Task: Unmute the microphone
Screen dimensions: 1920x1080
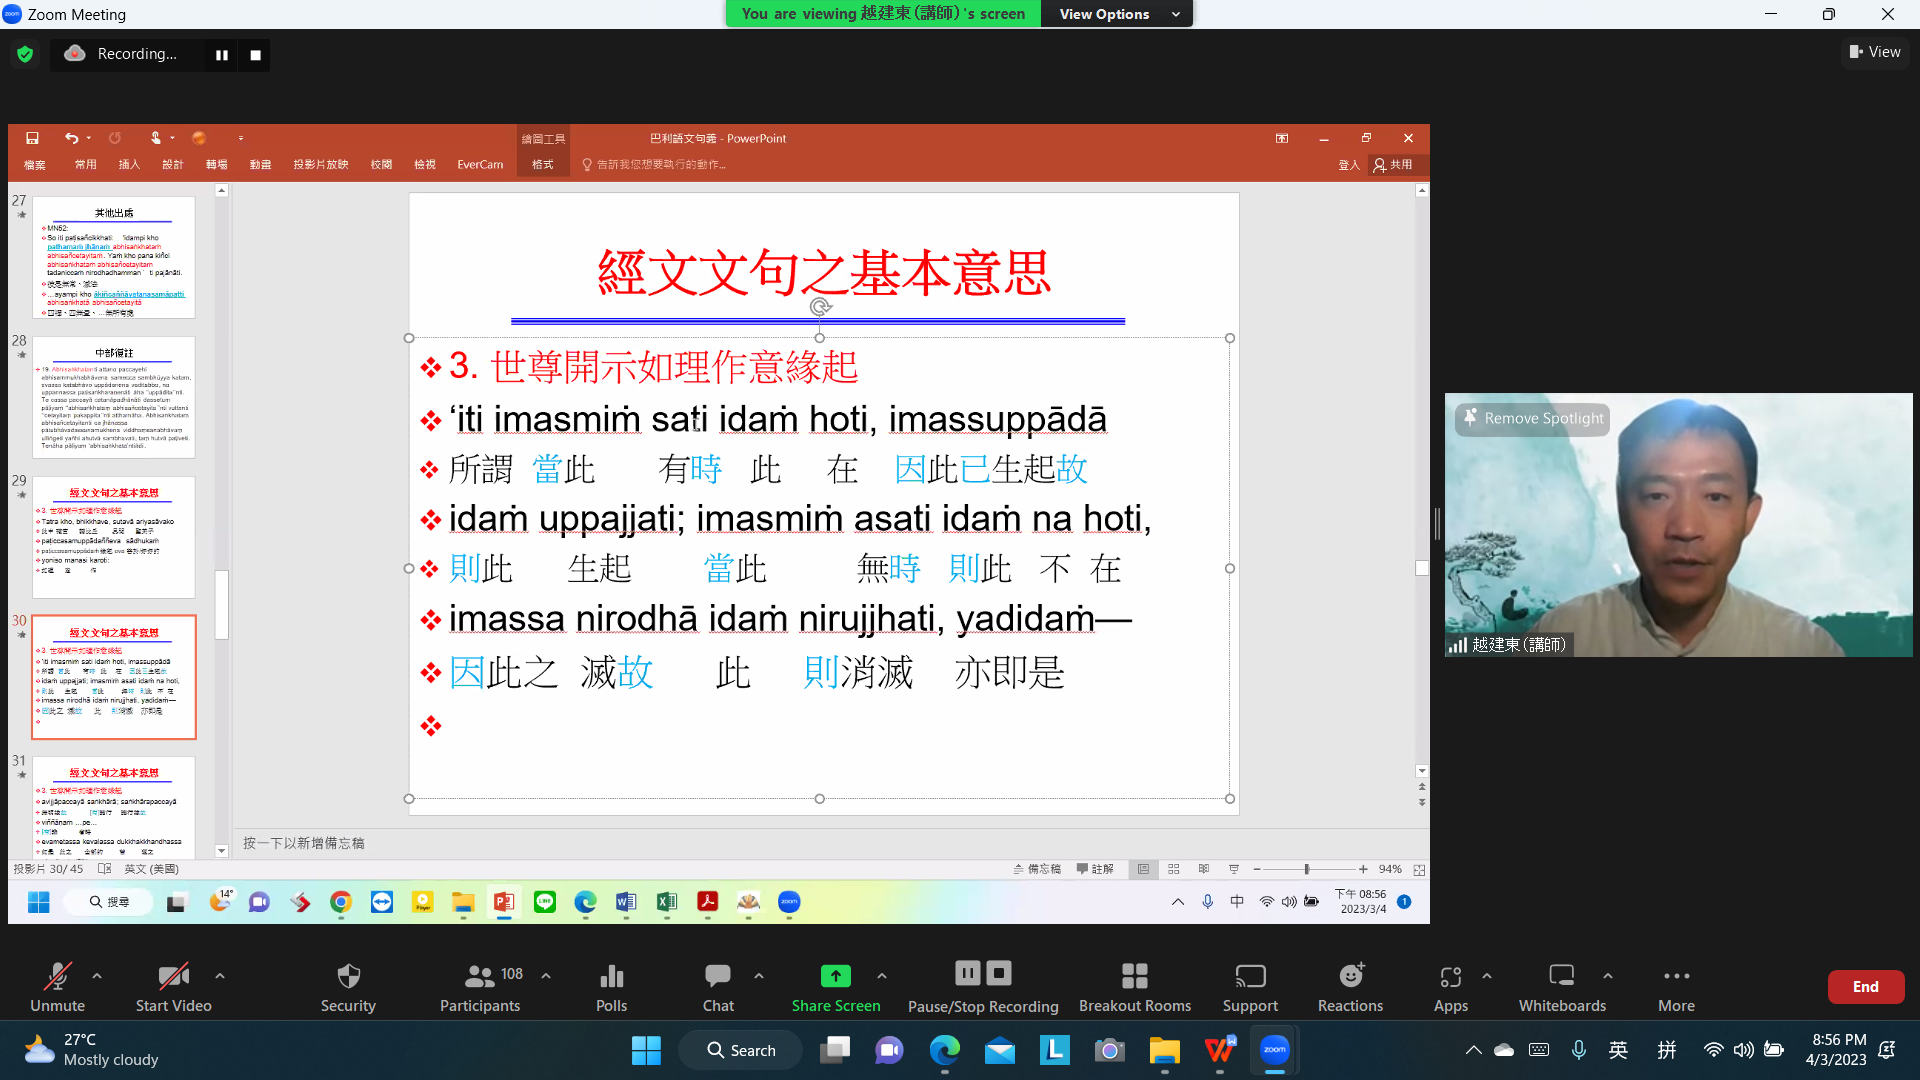Action: pos(57,976)
